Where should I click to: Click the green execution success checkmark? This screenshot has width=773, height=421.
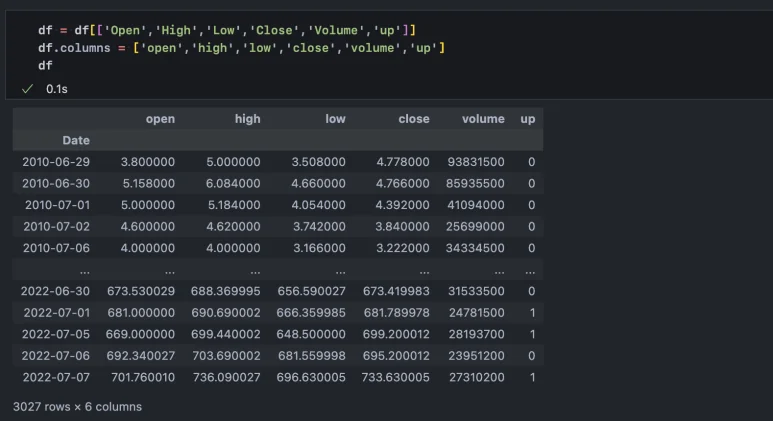pyautogui.click(x=27, y=89)
